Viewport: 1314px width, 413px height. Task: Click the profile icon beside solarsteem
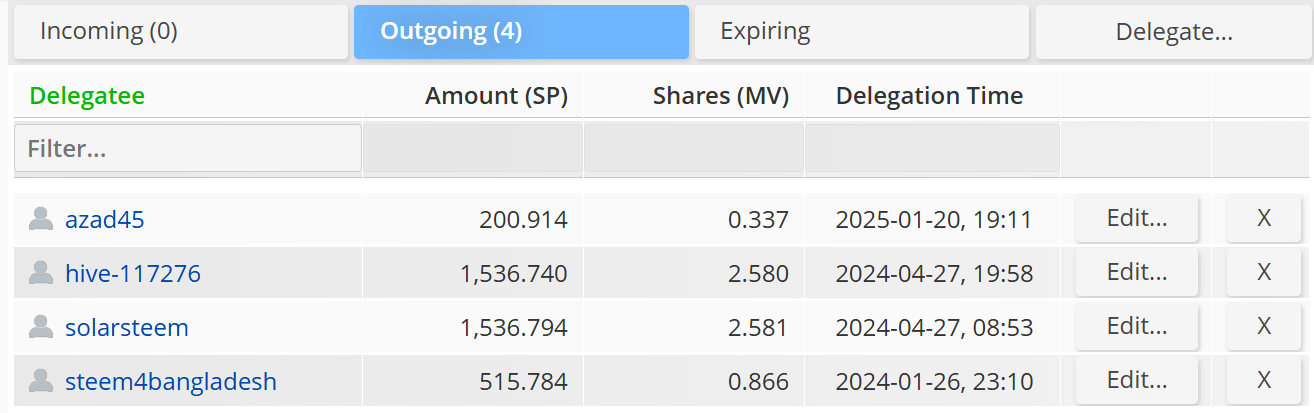41,327
